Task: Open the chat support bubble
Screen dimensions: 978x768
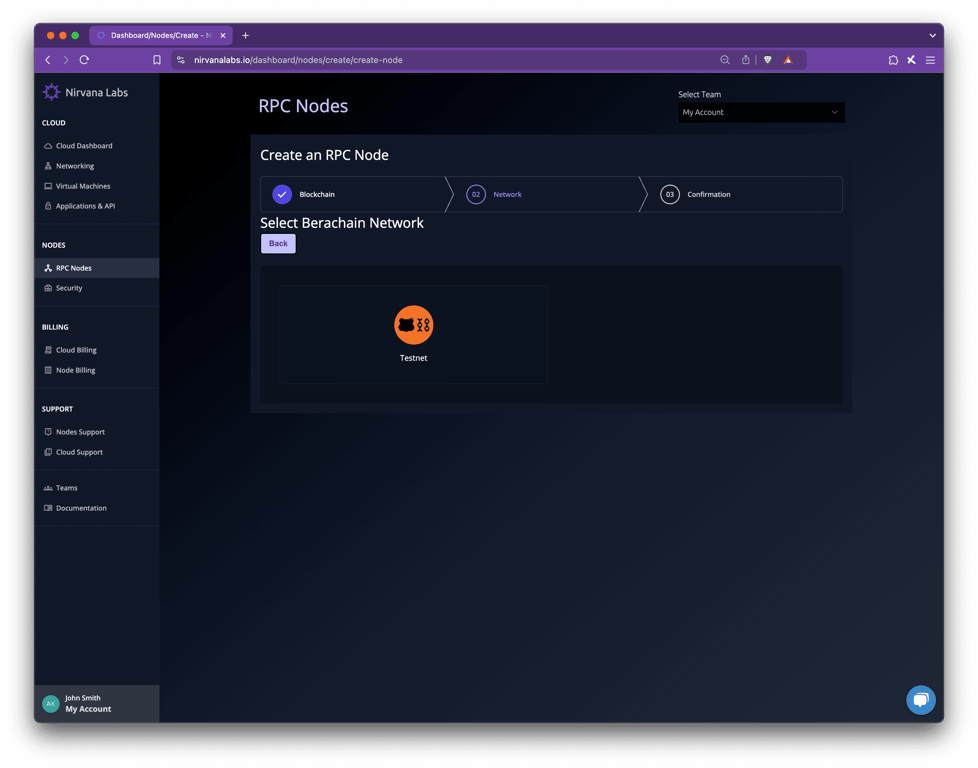Action: [x=921, y=700]
